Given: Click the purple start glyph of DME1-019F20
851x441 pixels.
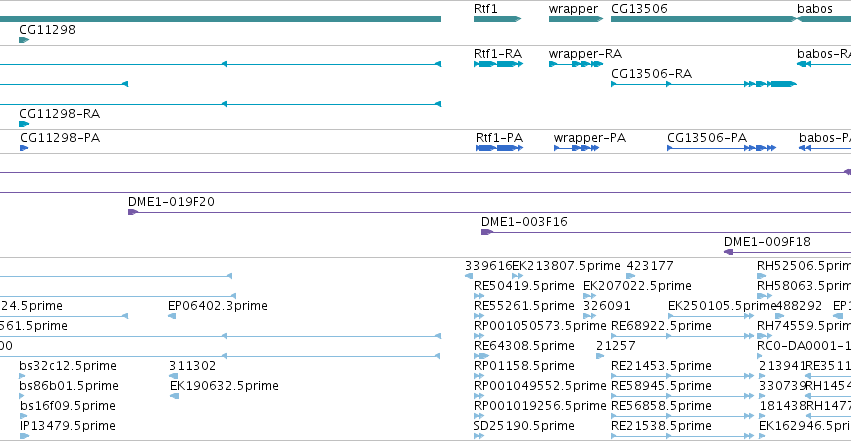Looking at the screenshot, I should (x=132, y=212).
